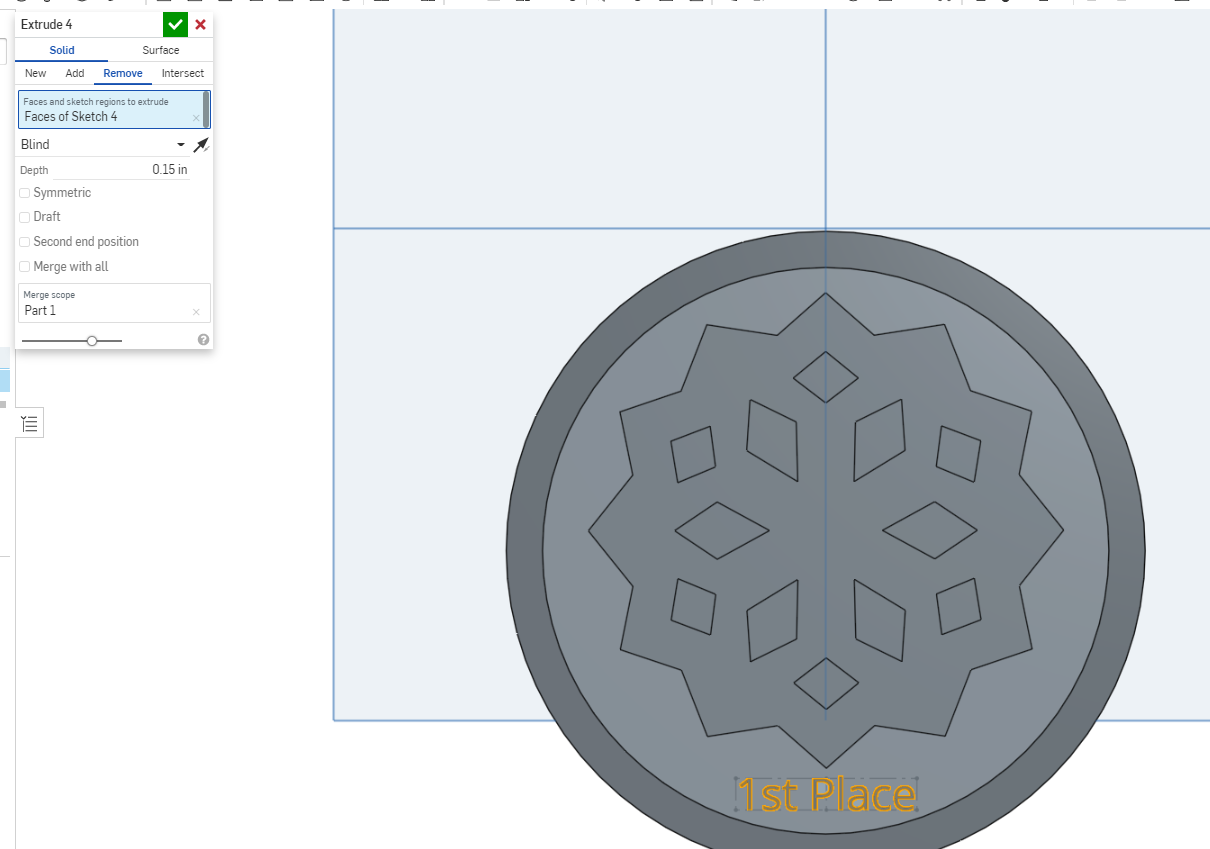Switch boolean mode to Add
This screenshot has height=849, width=1210.
click(74, 73)
